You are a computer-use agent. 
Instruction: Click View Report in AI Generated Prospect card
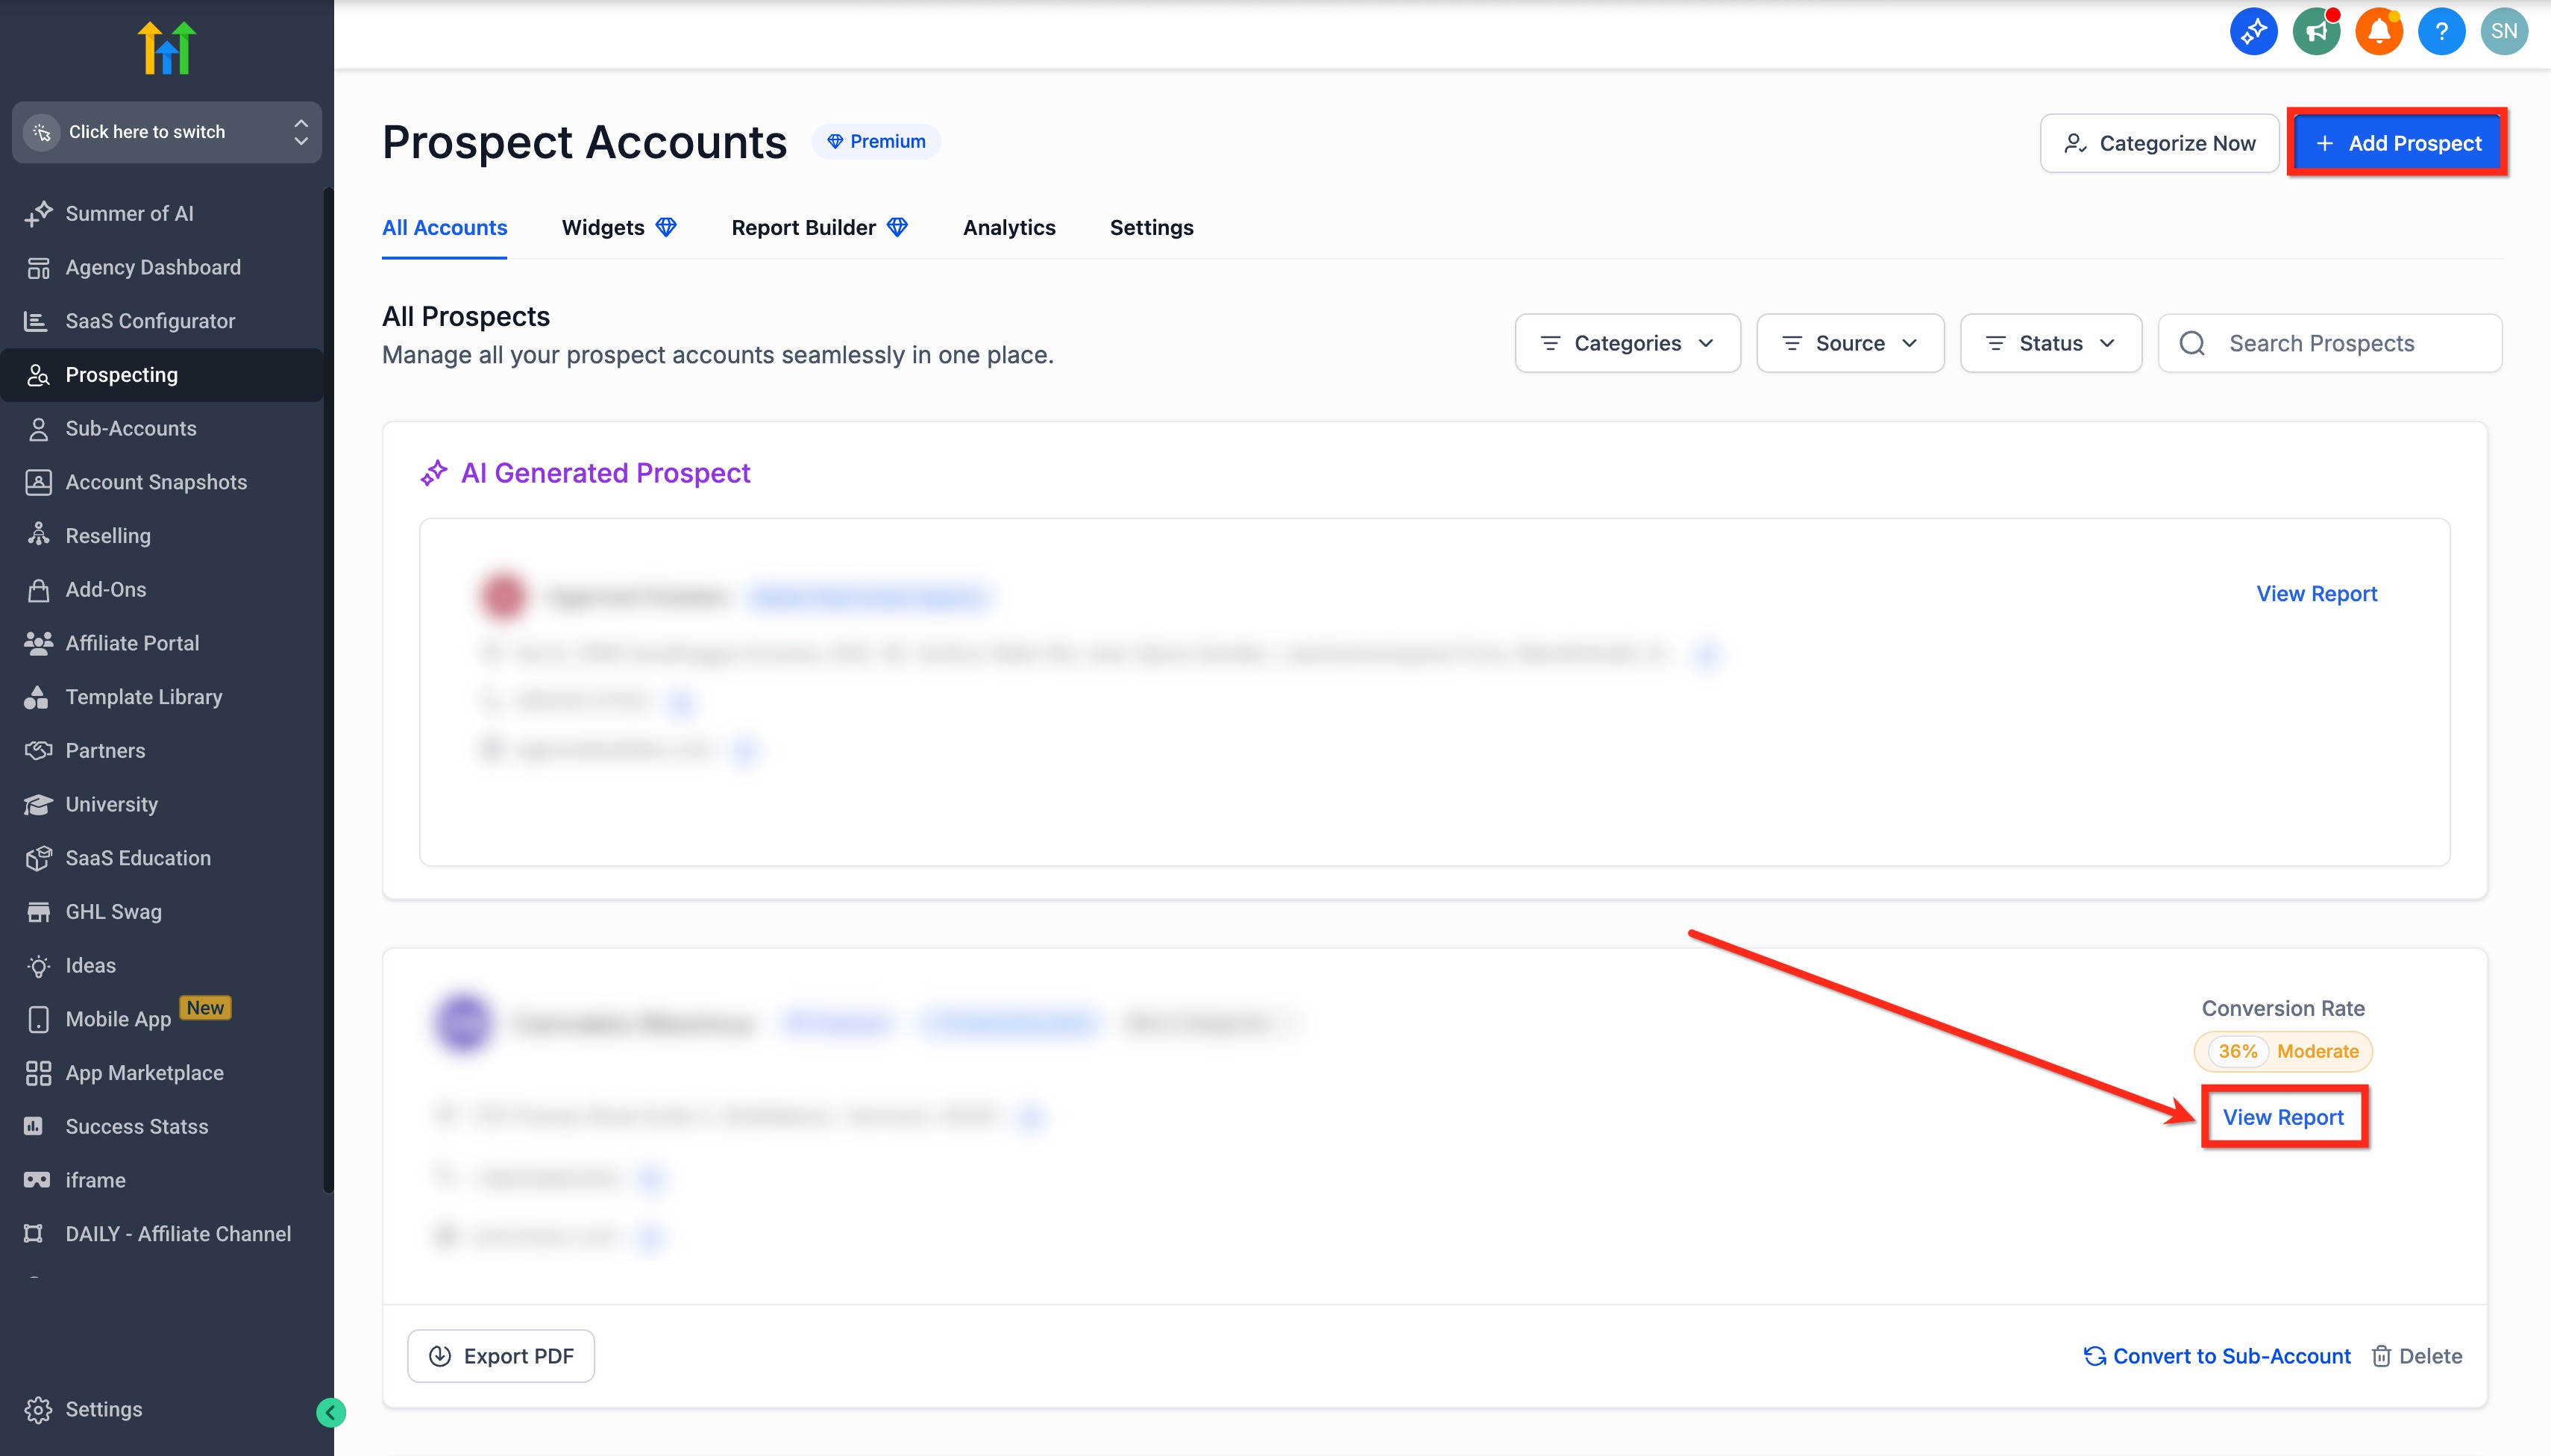tap(2316, 594)
